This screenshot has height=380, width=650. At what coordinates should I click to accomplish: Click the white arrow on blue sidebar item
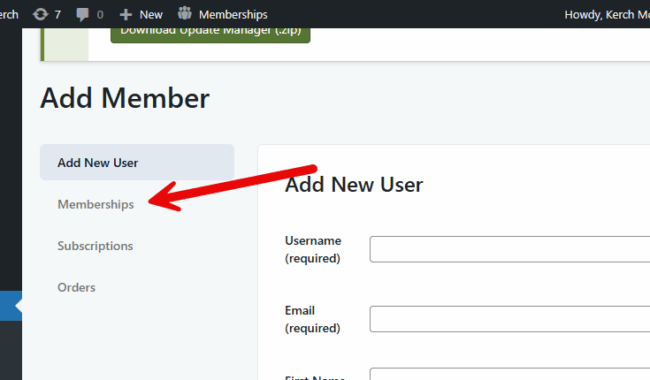pyautogui.click(x=19, y=306)
